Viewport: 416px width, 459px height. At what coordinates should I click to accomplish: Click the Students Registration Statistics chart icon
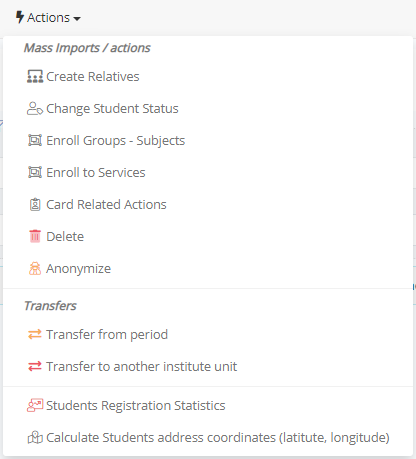[35, 405]
